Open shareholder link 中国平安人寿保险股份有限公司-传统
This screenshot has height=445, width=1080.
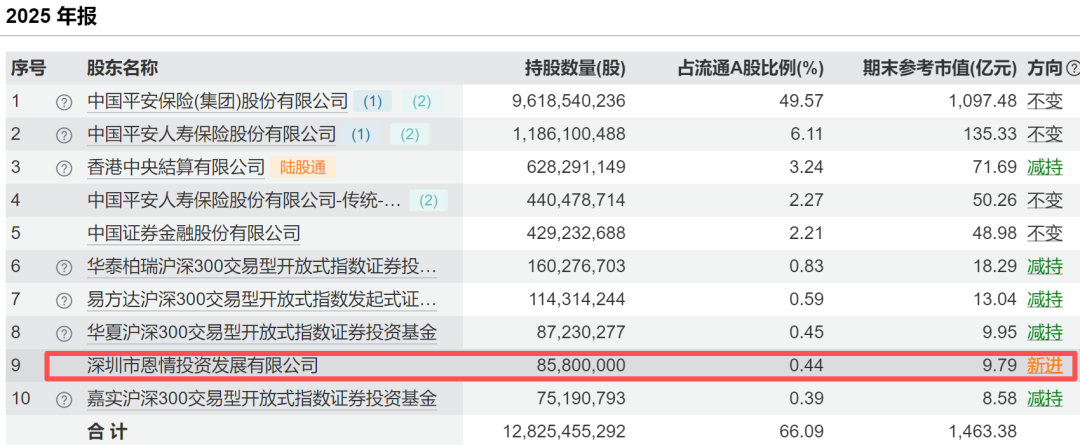pos(244,200)
